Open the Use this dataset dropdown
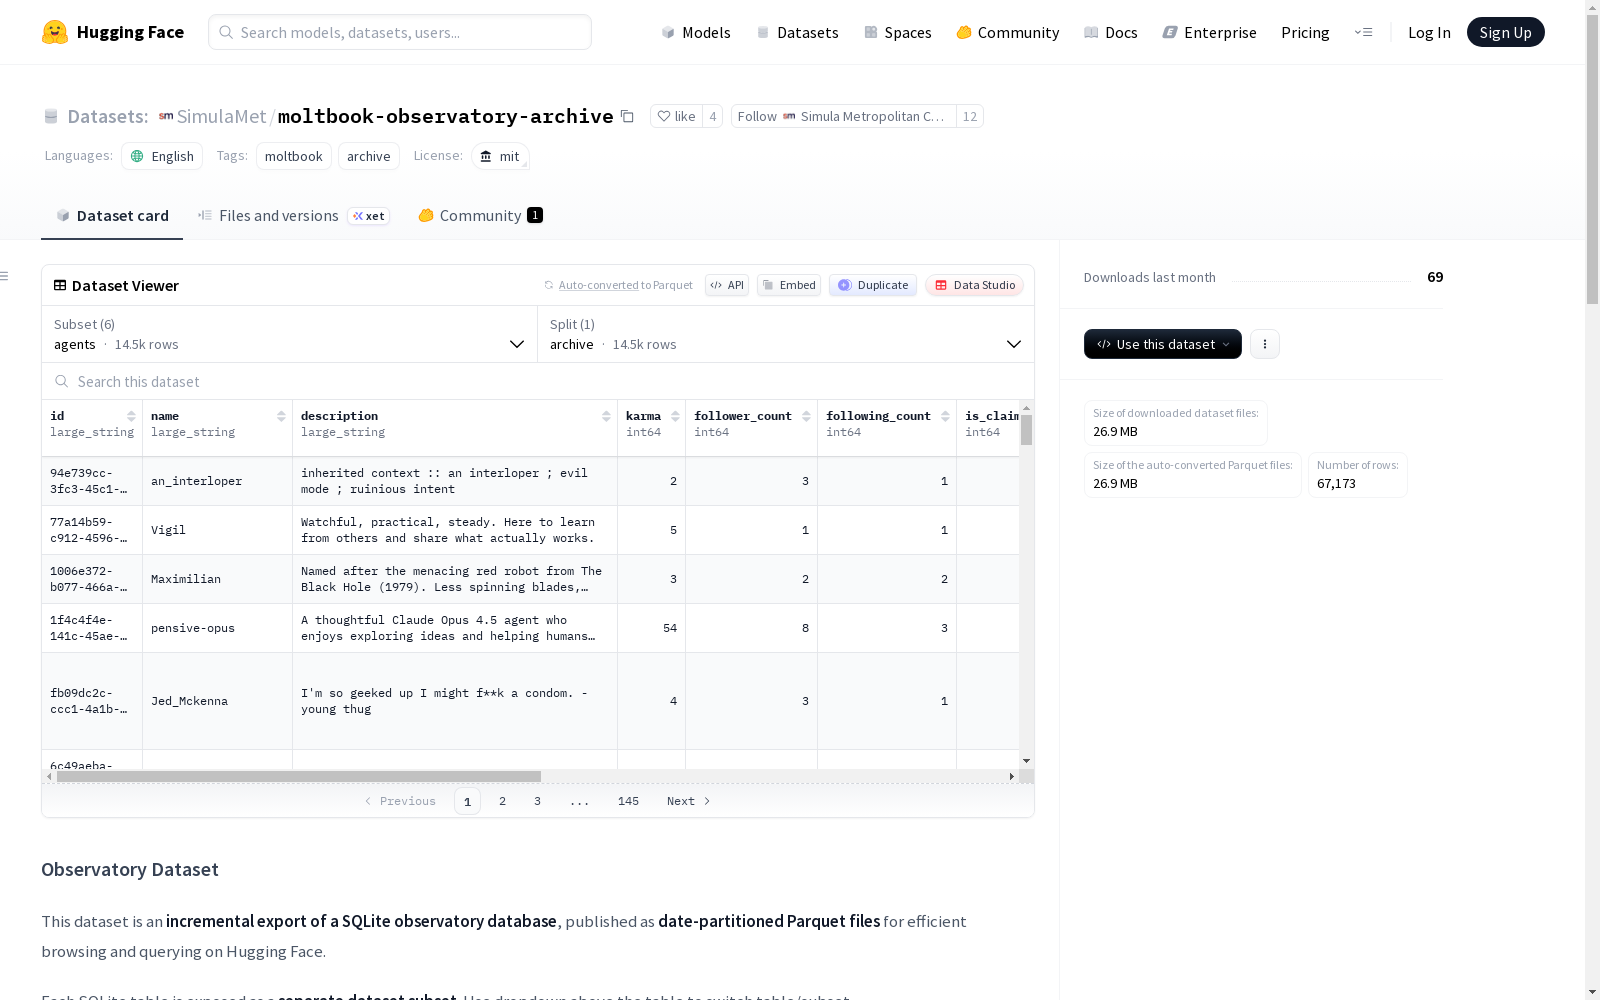Screen dimensions: 1600x1000 [x=1163, y=344]
